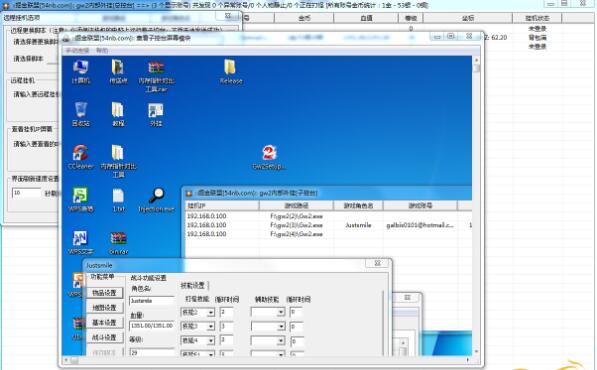Click the 背包满 status cell in main window

[x=537, y=37]
